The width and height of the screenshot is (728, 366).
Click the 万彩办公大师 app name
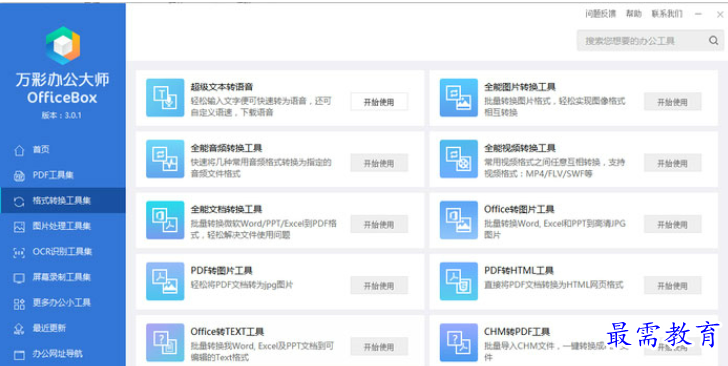pos(63,79)
